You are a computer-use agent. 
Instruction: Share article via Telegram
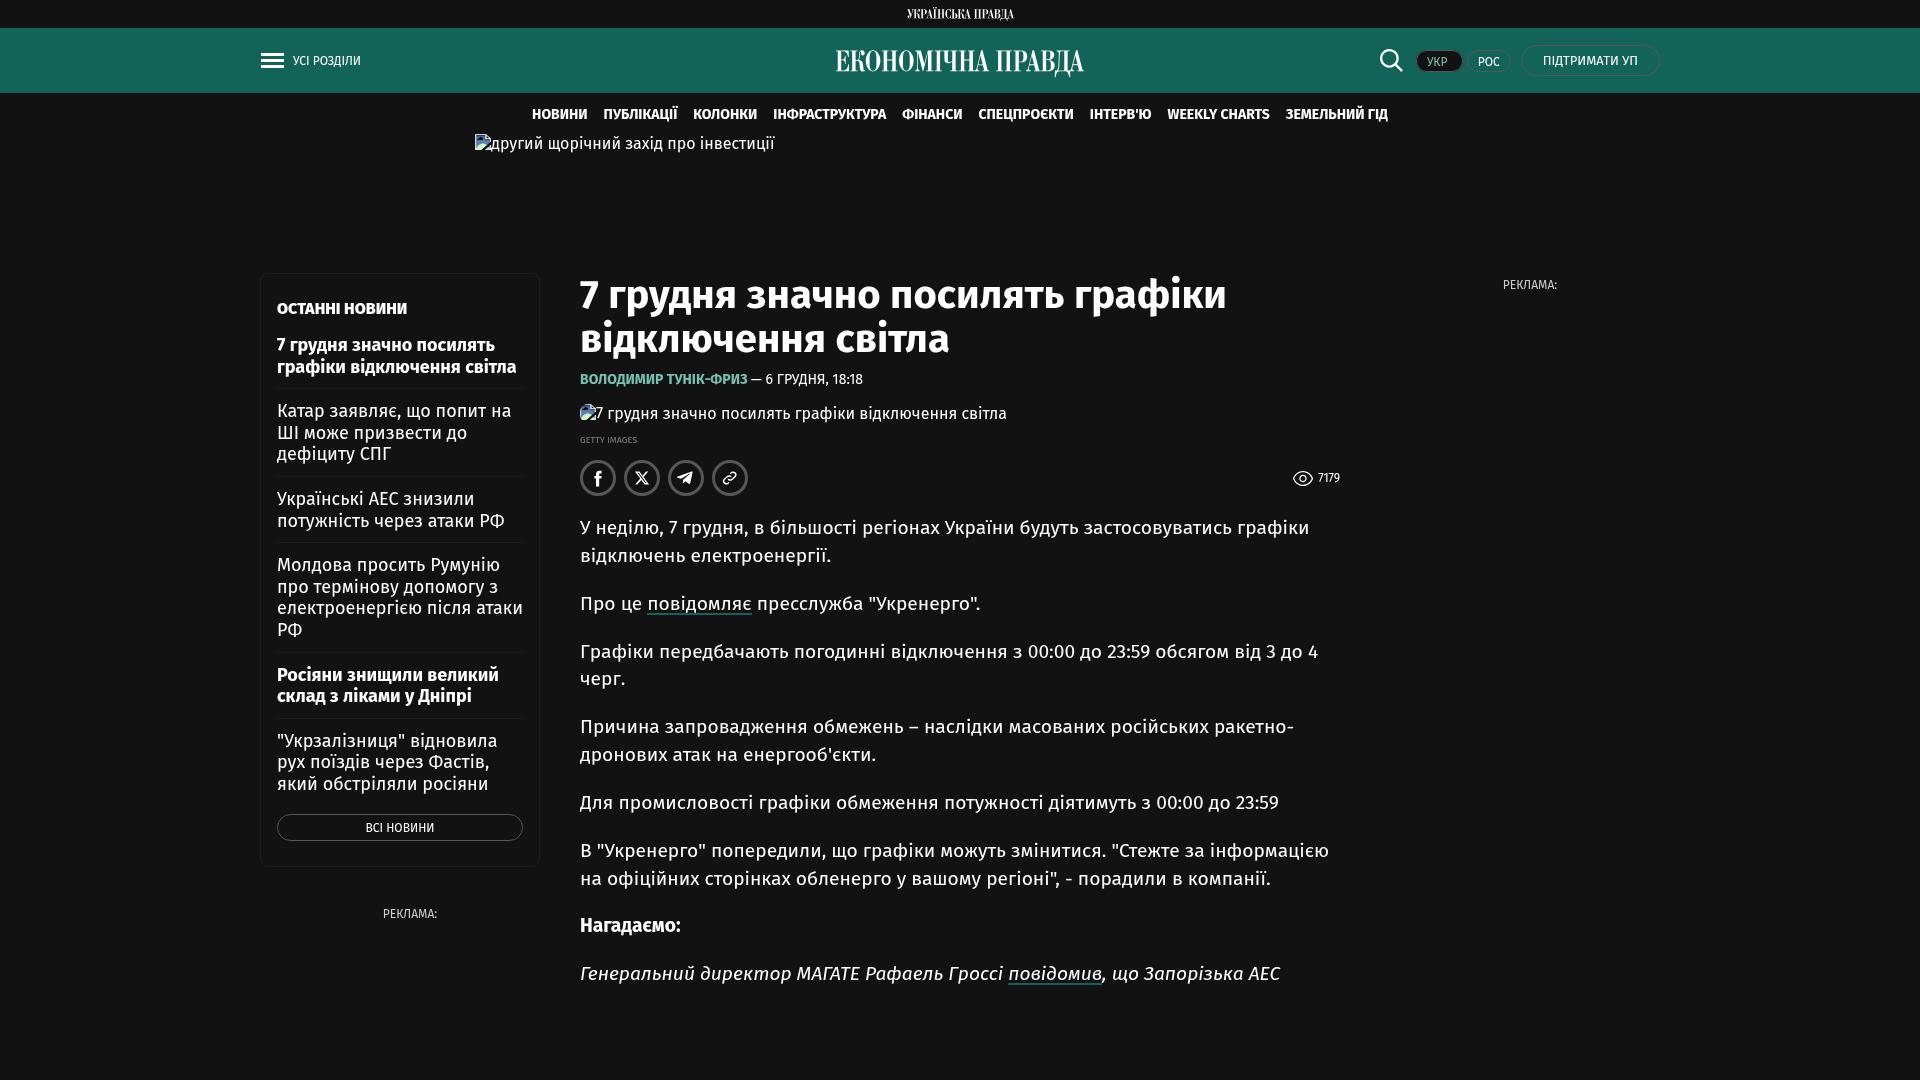point(686,478)
